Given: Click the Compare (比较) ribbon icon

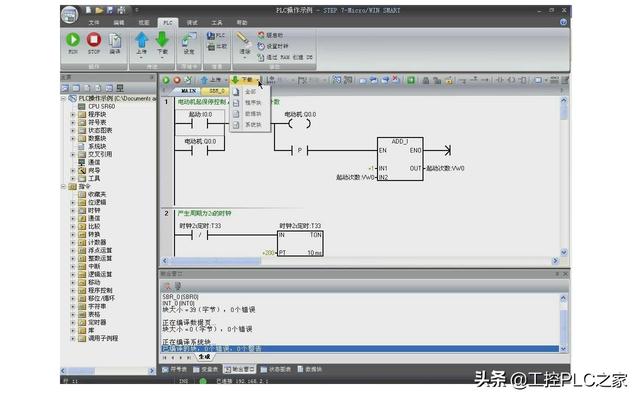Looking at the screenshot, I should pos(217,47).
